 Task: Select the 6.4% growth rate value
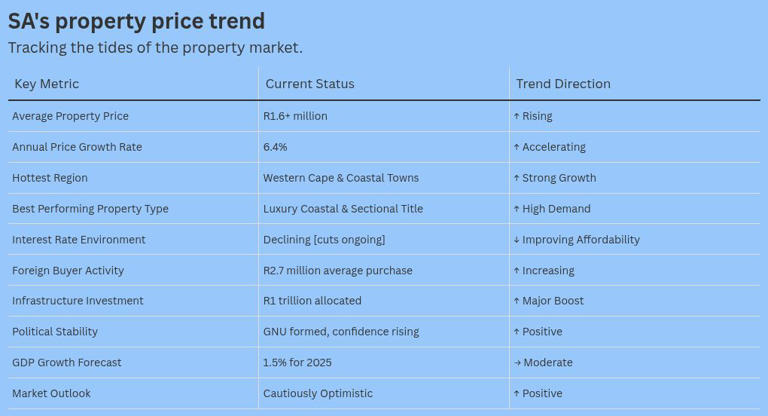tap(275, 147)
